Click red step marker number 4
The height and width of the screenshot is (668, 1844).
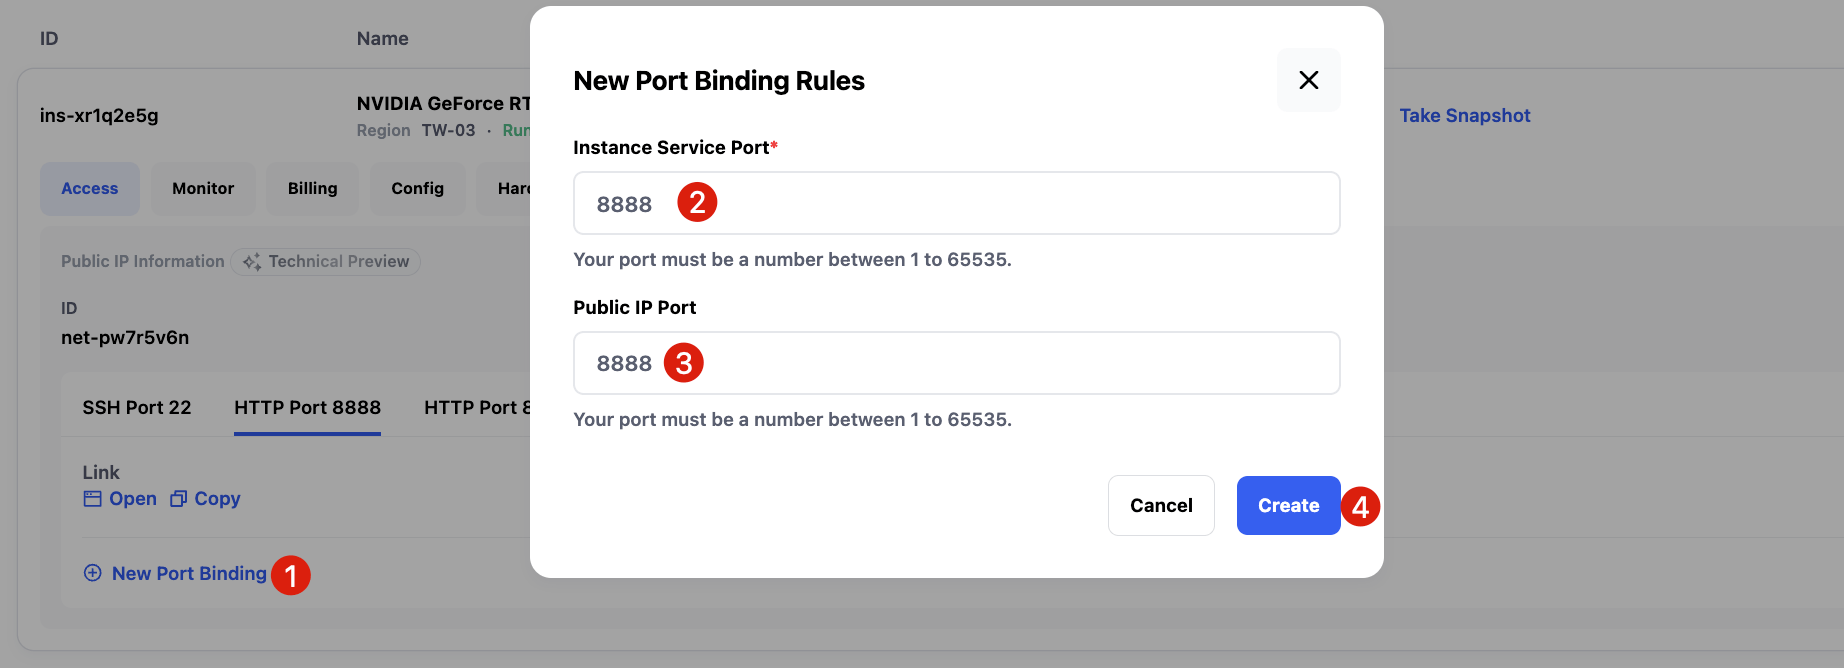(x=1360, y=507)
